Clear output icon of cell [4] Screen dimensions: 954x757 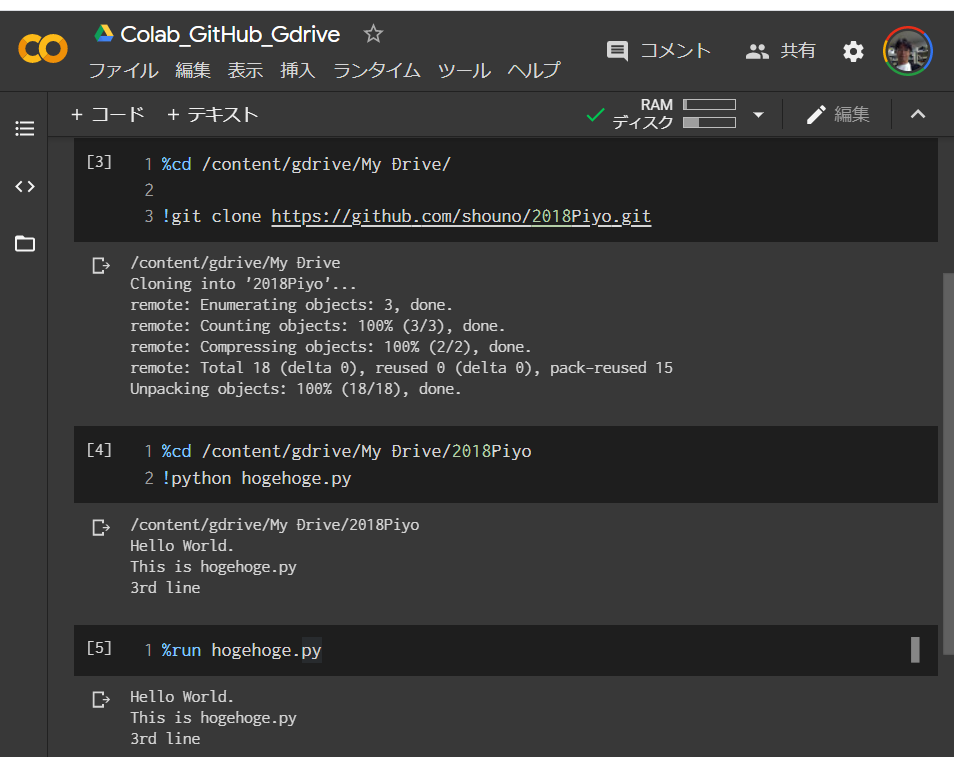point(101,527)
